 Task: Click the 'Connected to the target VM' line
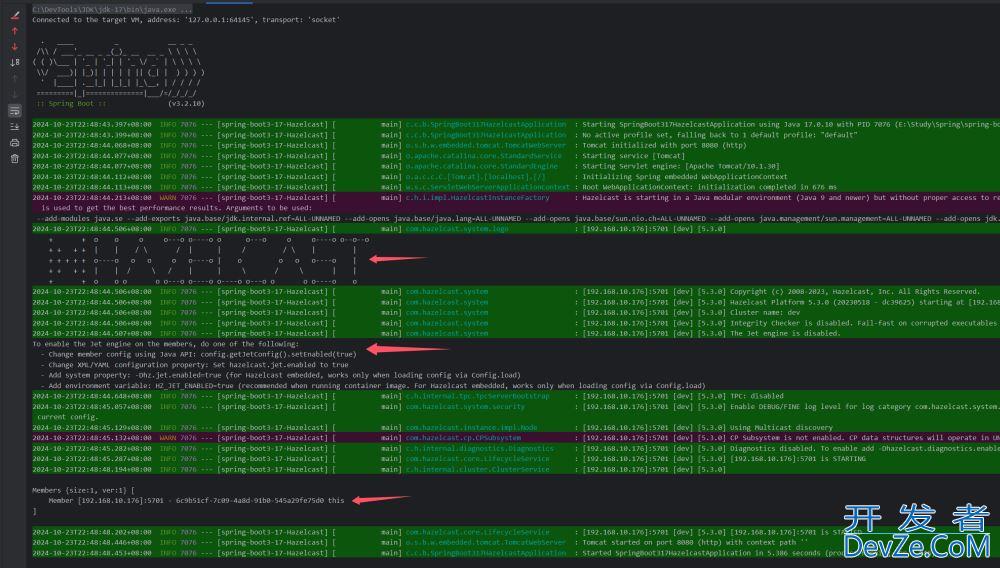click(x=186, y=20)
